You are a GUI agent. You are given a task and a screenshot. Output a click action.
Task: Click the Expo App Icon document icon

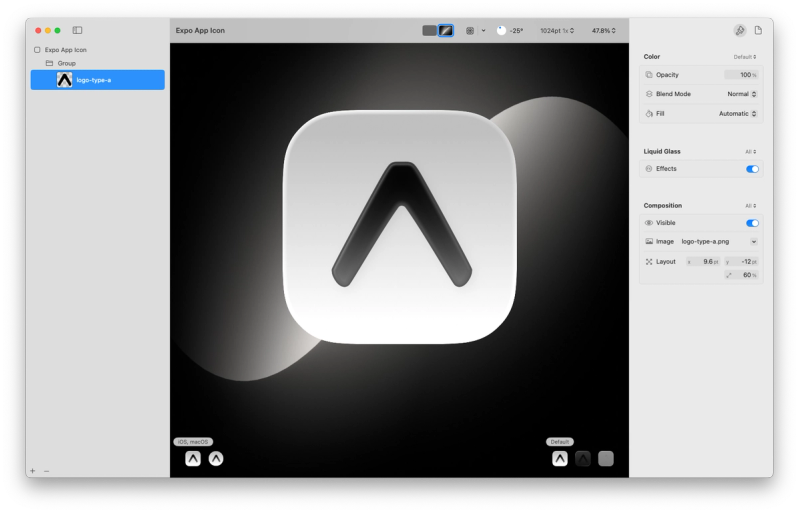pyautogui.click(x=37, y=50)
